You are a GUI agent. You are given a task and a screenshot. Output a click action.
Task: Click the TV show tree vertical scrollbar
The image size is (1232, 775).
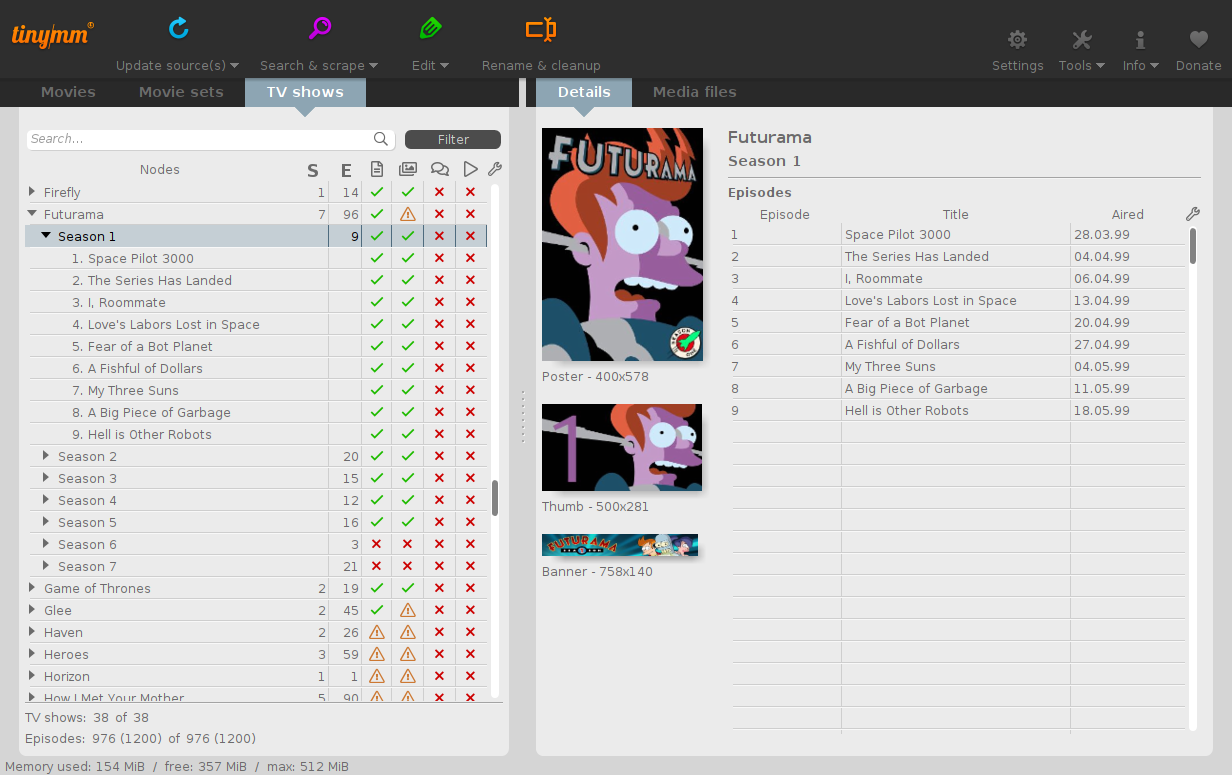[x=495, y=498]
